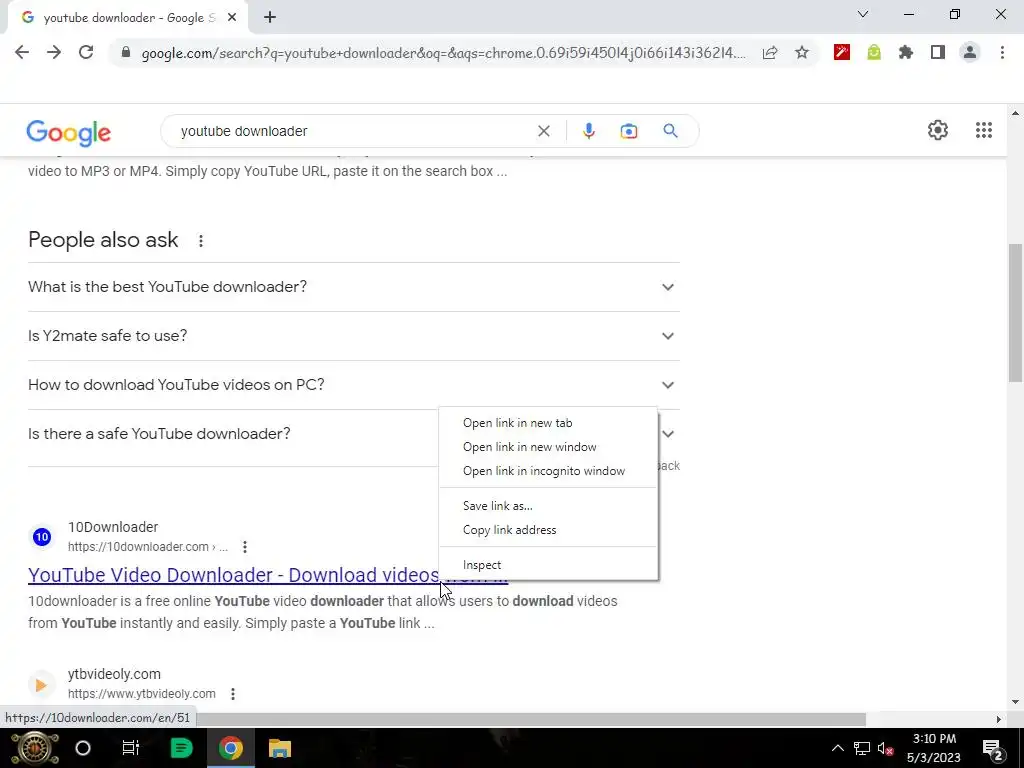Screen dimensions: 1024x768
Task: Open the Chrome profile avatar
Action: click(x=970, y=52)
